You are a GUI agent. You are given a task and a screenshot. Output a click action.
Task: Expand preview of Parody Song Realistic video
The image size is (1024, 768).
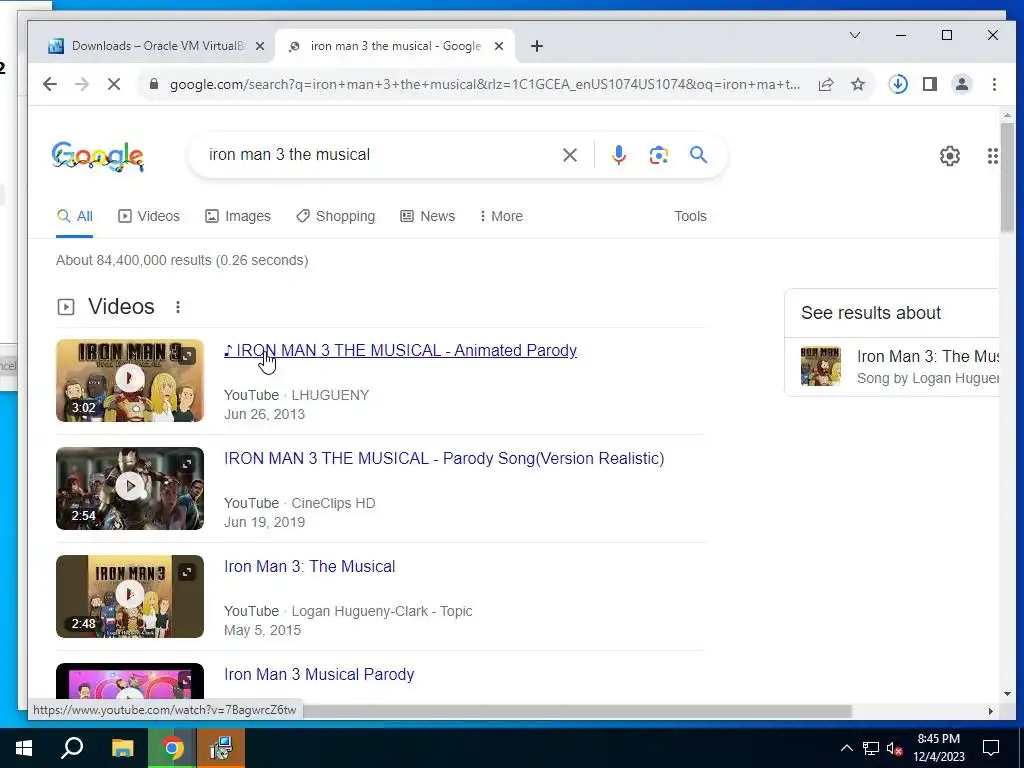187,464
